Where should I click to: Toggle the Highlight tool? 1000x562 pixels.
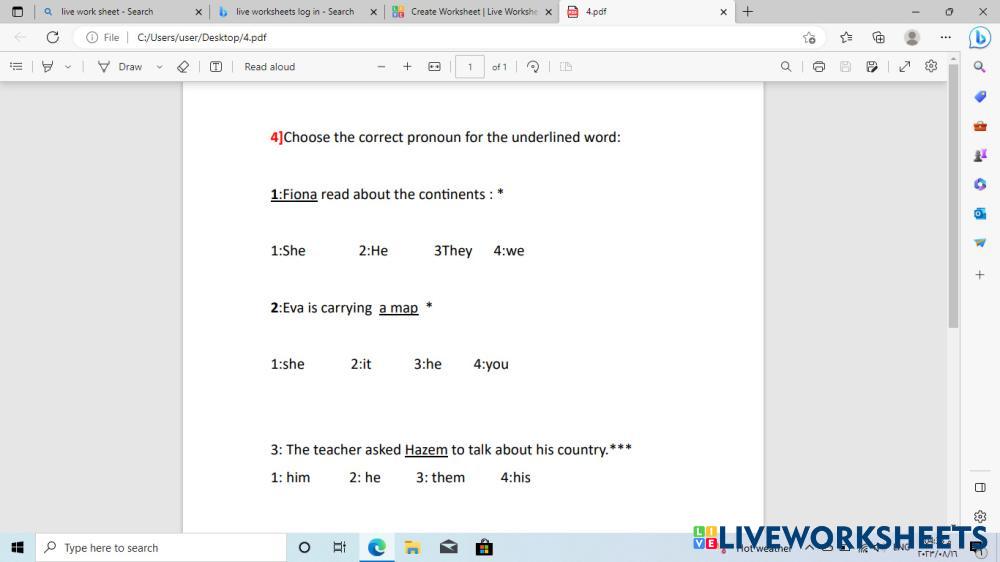click(47, 67)
